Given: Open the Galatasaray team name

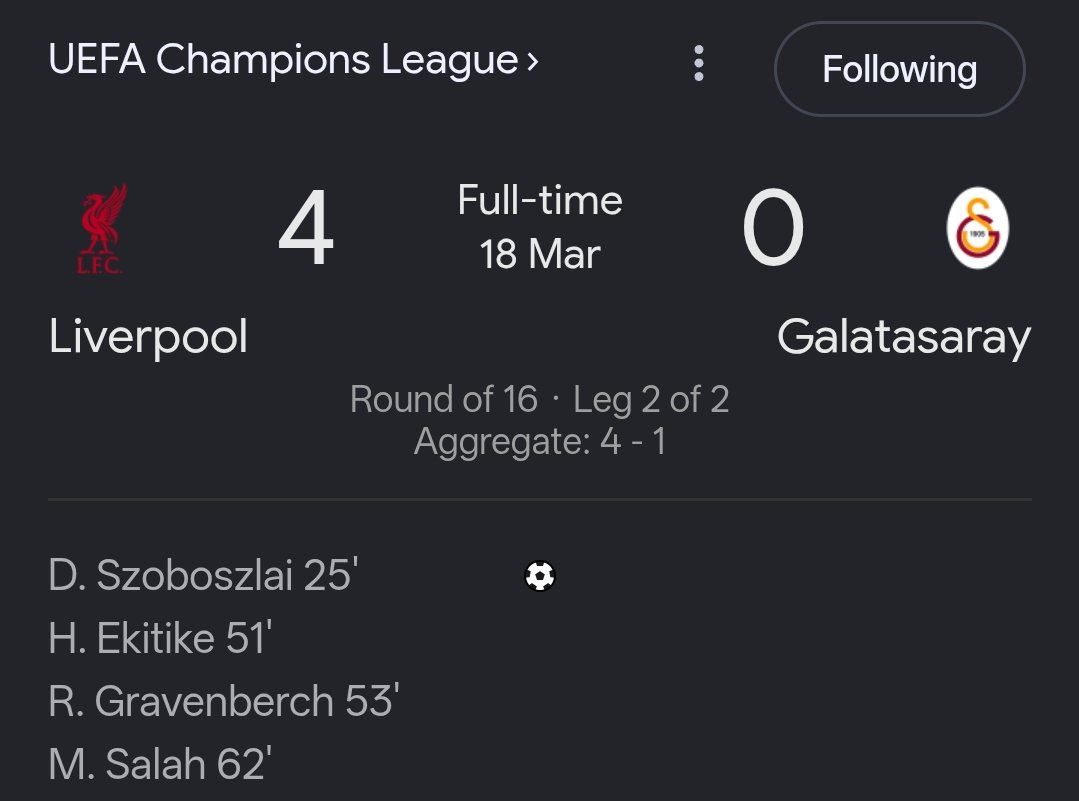Looking at the screenshot, I should tap(903, 337).
